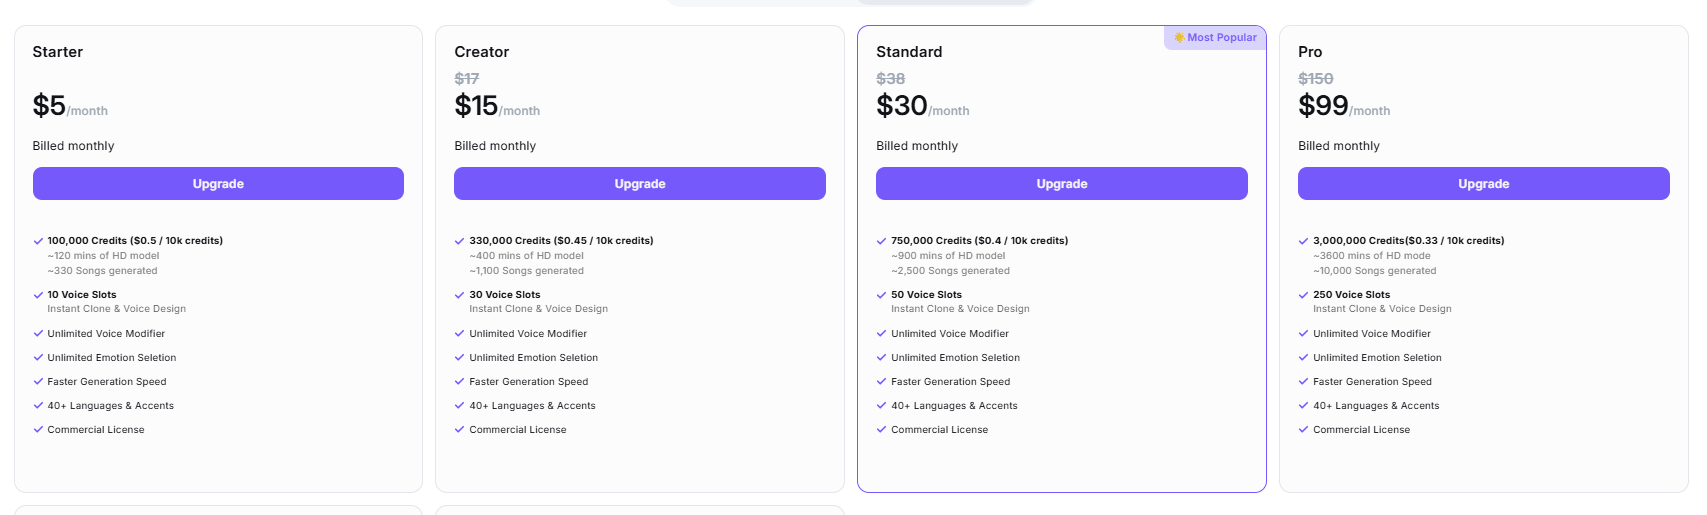1707x515 pixels.
Task: Click checkmark by Pro's 40+ Languages & Accents
Action: coord(1304,406)
